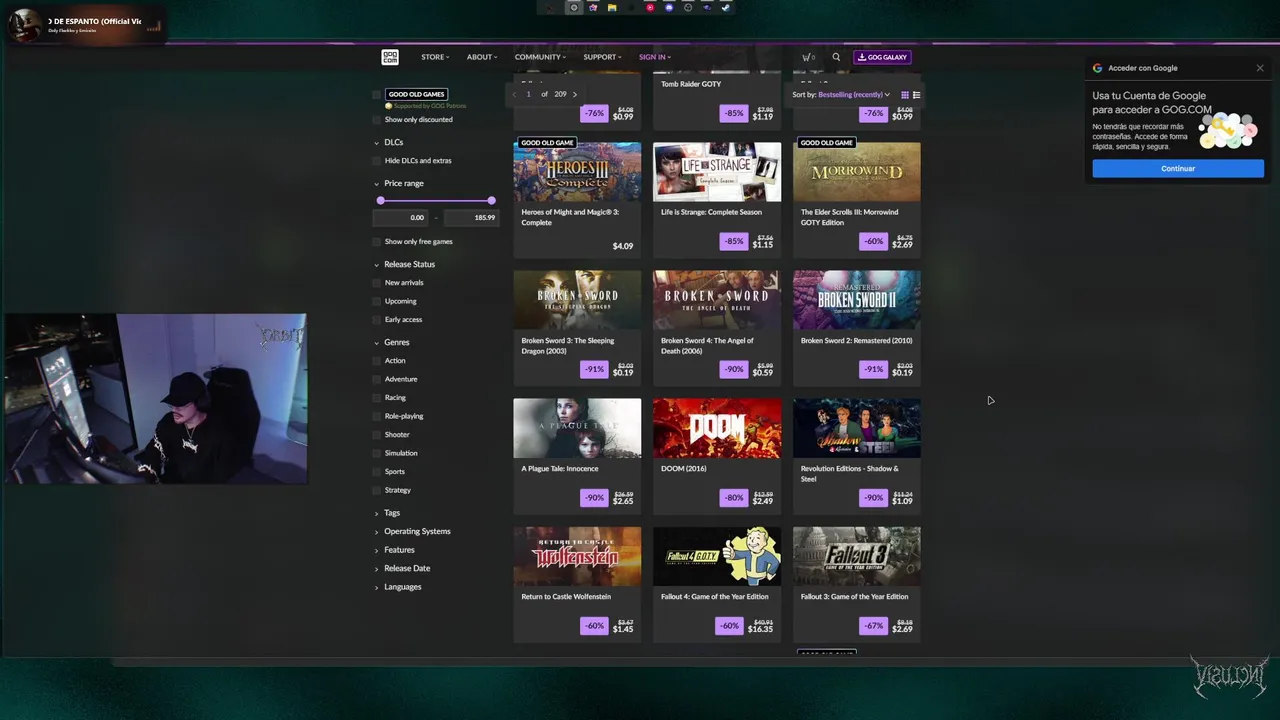Open Heroes of Might and Magic 3 thumbnail
The image size is (1280, 720).
[x=577, y=172]
